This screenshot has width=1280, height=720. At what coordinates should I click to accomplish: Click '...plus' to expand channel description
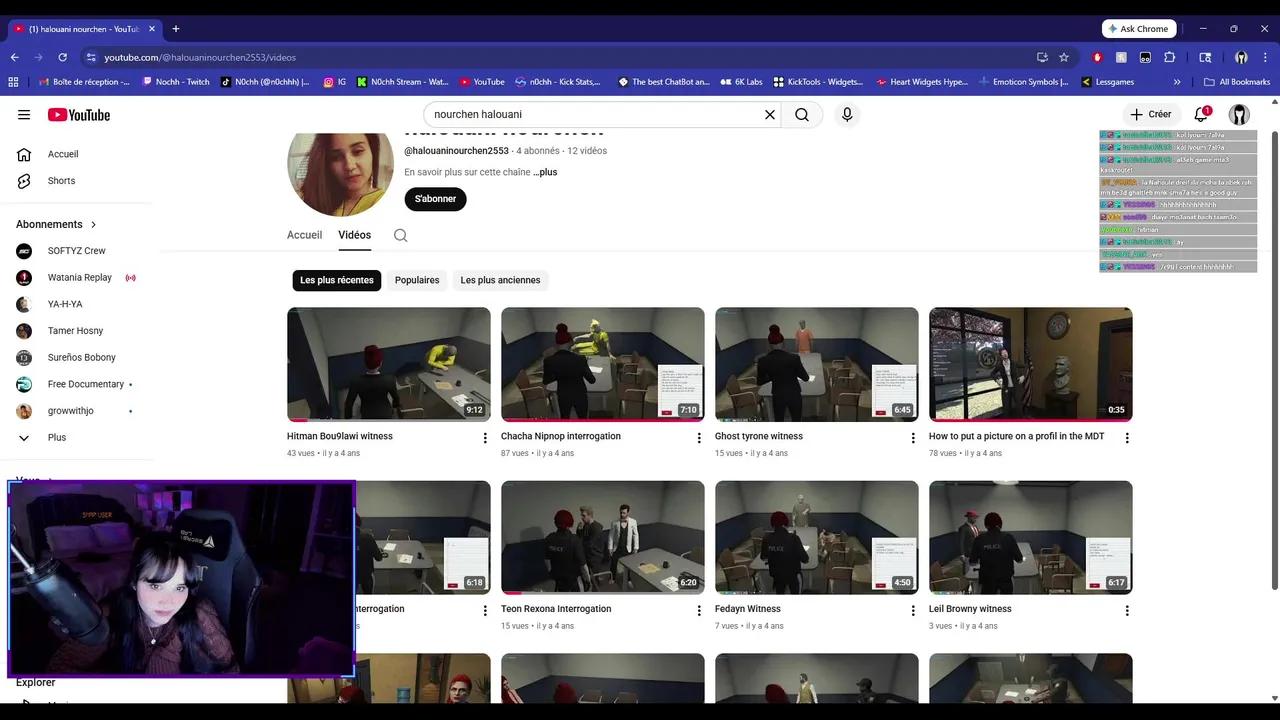pos(545,172)
